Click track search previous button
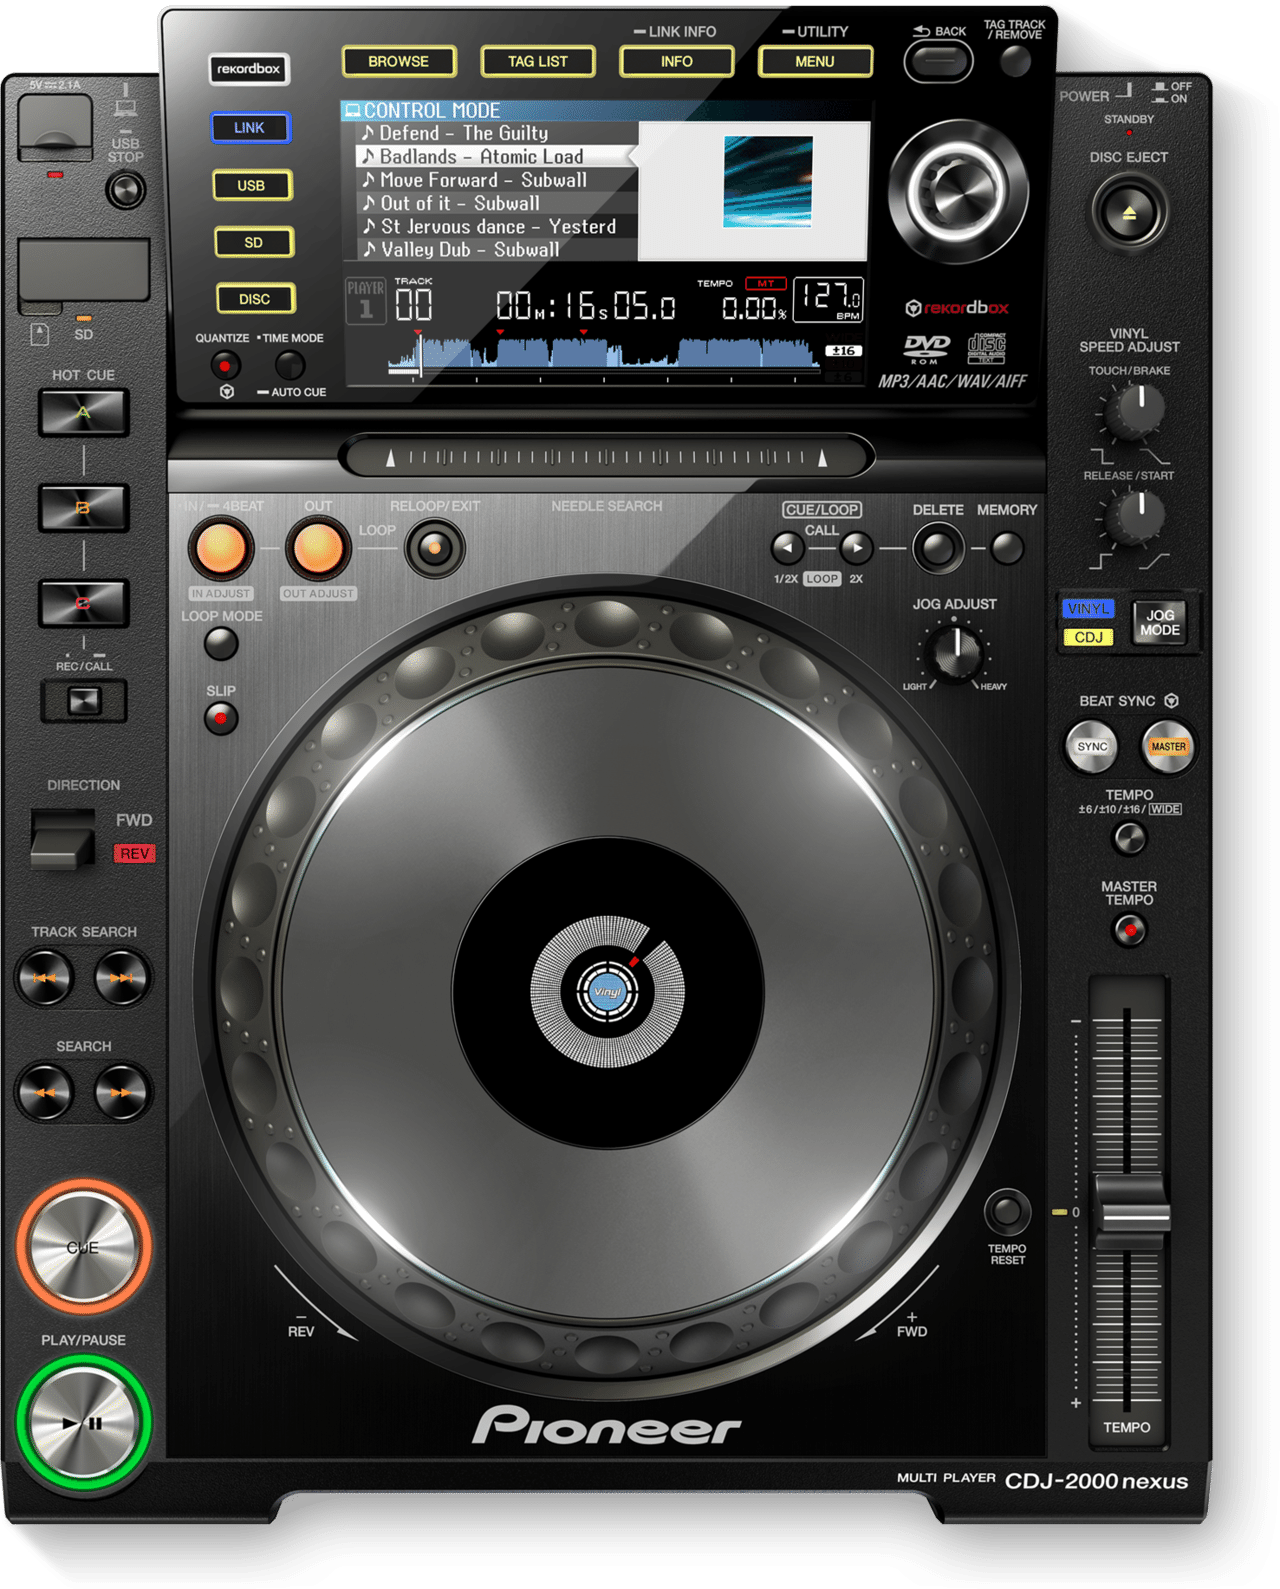Viewport: 1280px width, 1589px height. [44, 978]
